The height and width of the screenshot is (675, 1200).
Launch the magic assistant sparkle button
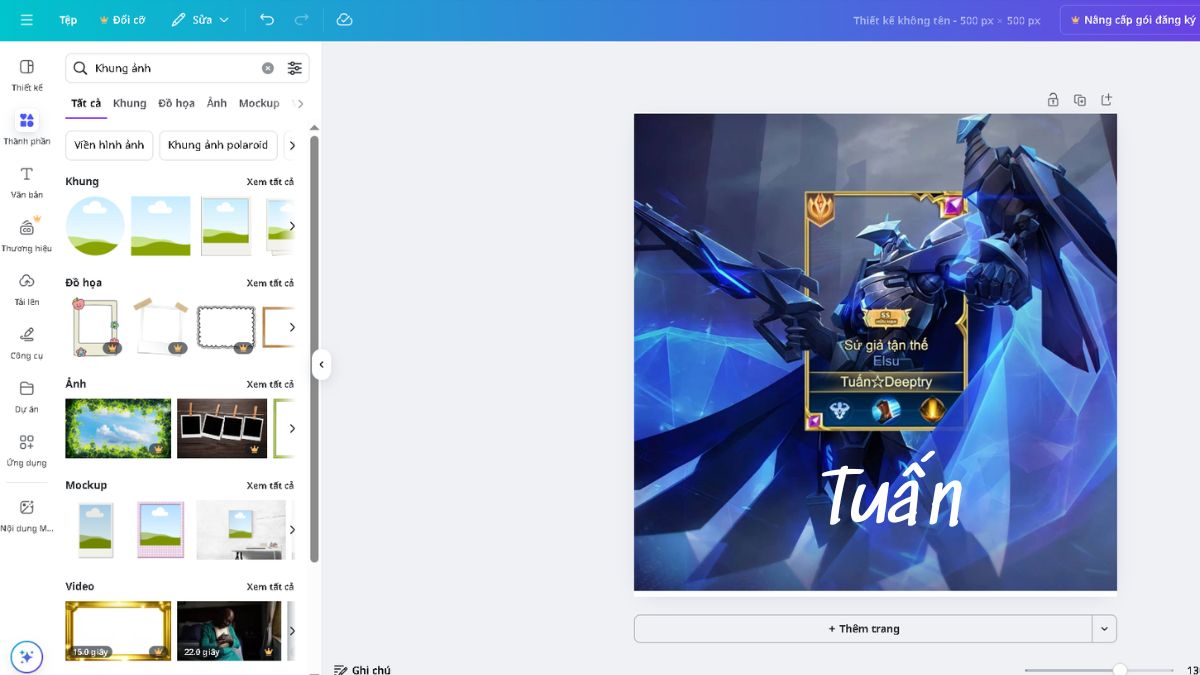point(27,657)
